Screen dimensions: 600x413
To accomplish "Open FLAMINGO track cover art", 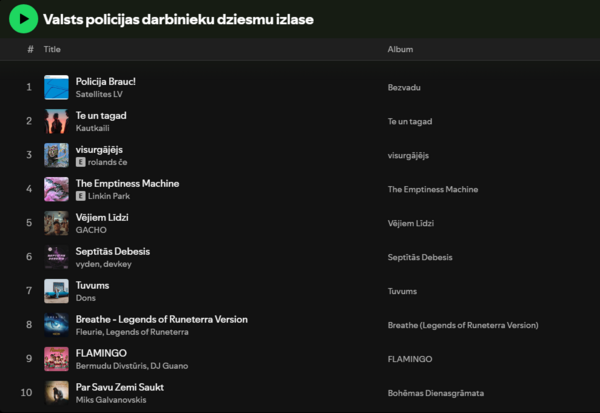I will coord(56,359).
